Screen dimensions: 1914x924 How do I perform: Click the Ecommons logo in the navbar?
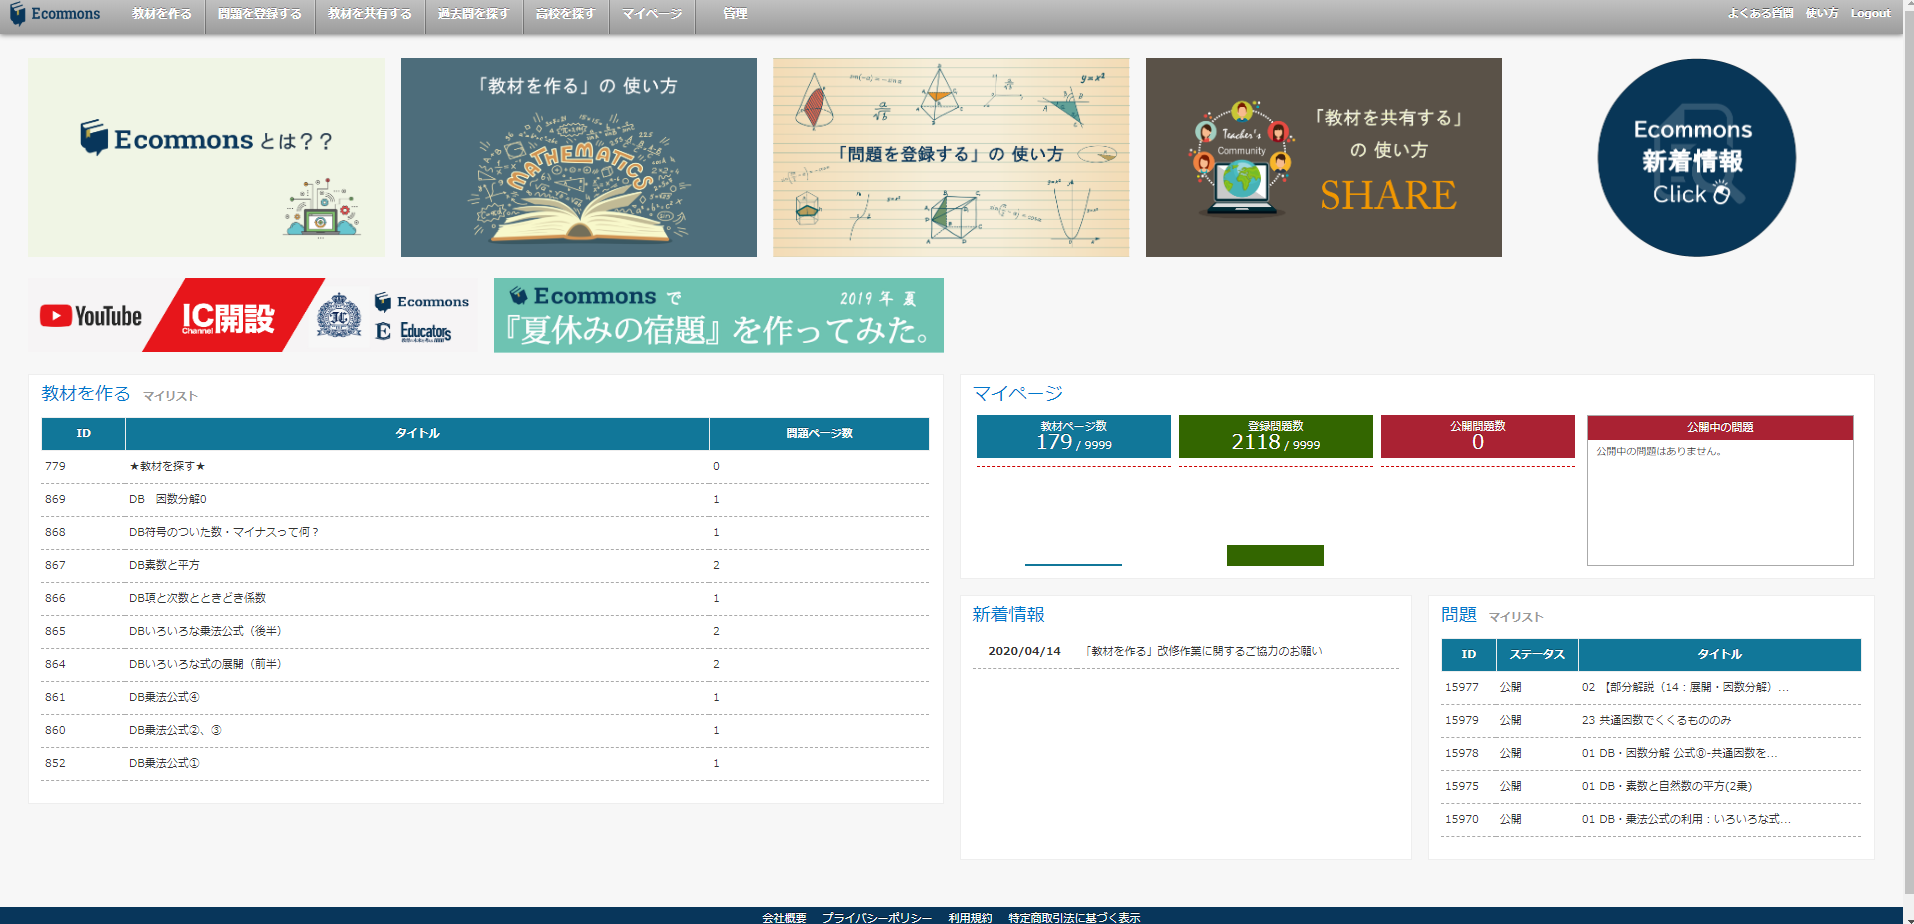55,14
